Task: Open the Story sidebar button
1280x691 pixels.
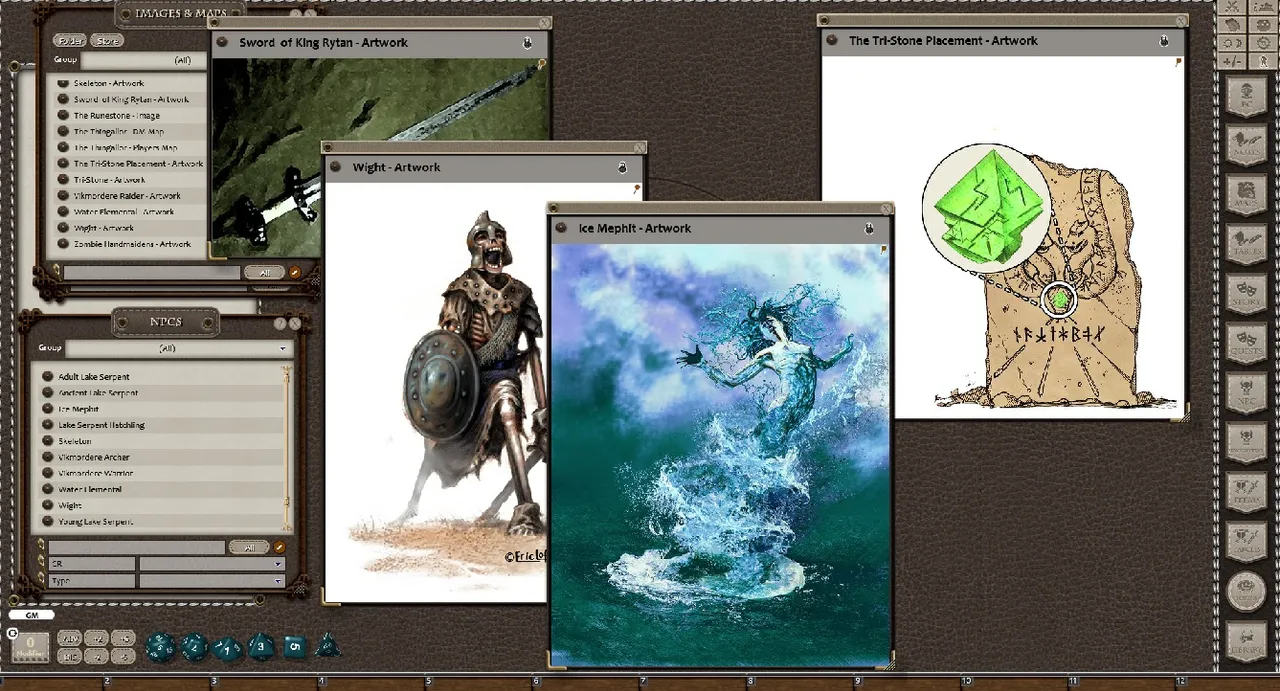Action: tap(1246, 292)
